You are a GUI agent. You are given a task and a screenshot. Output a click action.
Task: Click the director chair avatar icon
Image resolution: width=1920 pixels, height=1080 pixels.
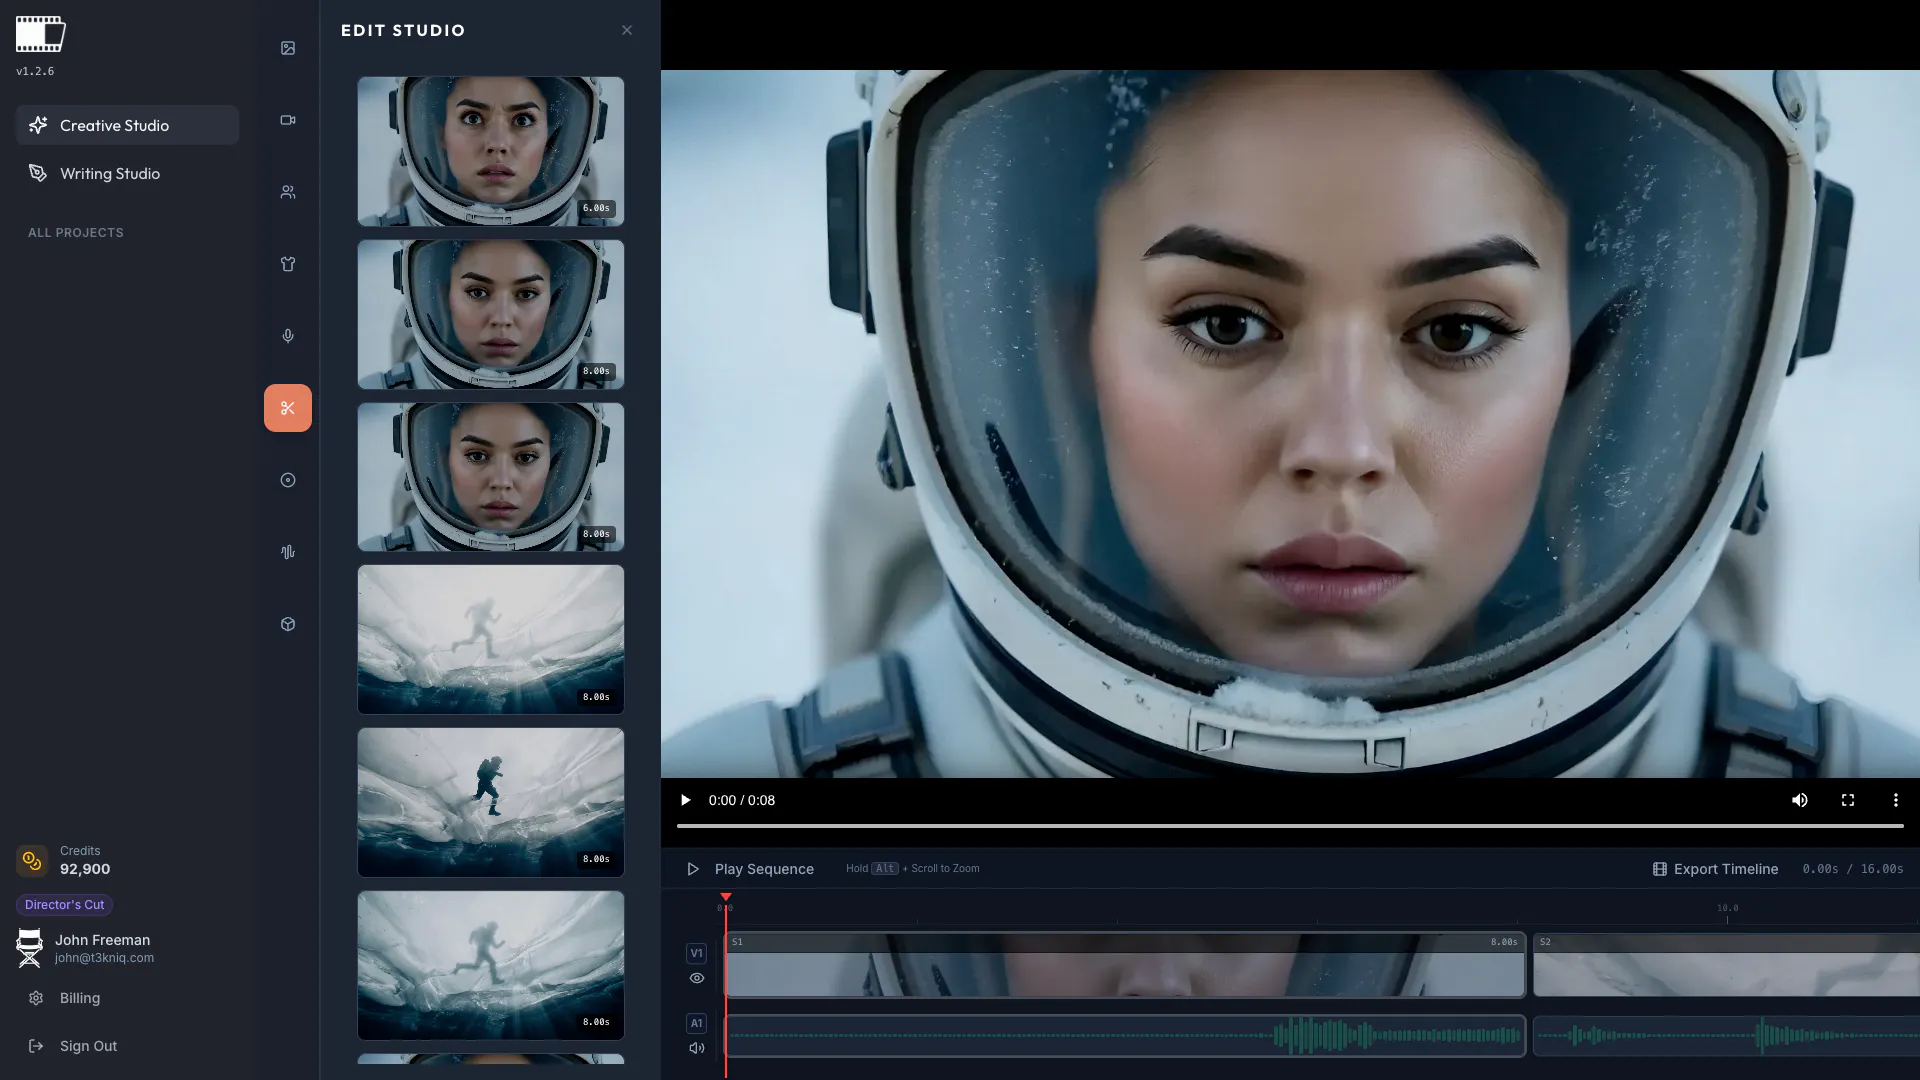click(29, 948)
